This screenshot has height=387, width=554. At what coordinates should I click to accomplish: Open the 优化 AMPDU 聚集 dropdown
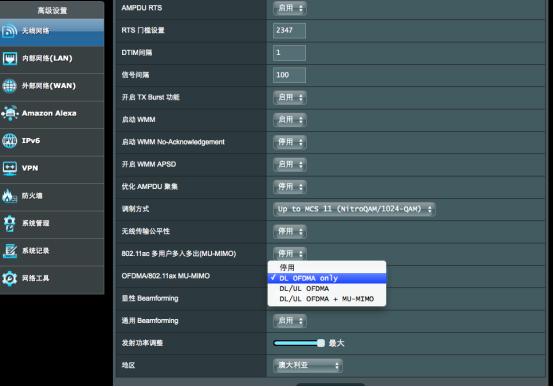290,186
